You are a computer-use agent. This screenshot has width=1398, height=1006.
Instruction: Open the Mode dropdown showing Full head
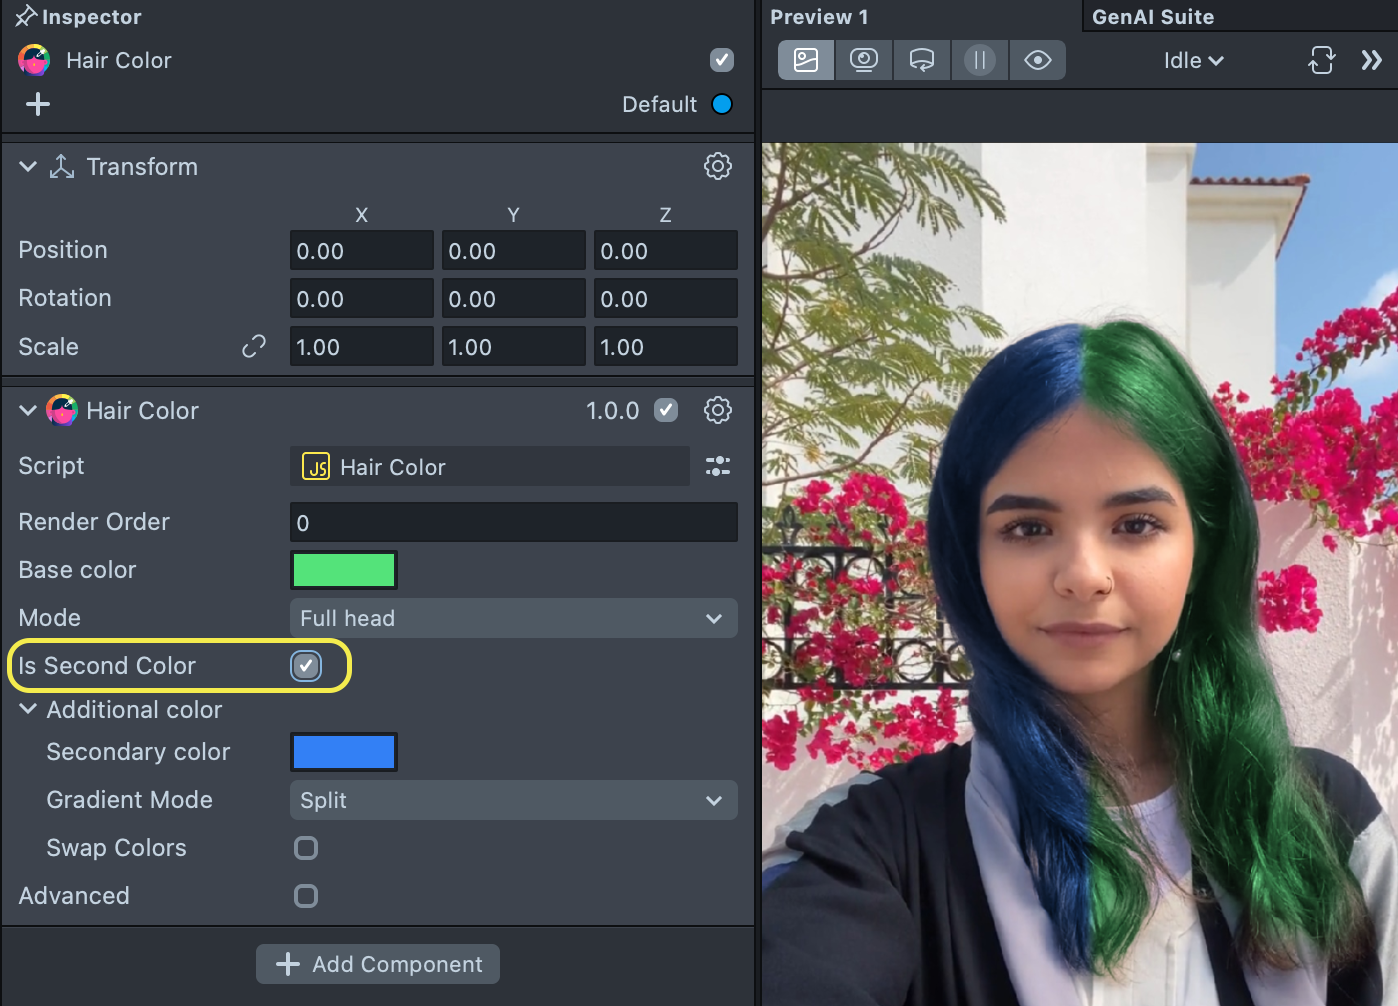(513, 618)
